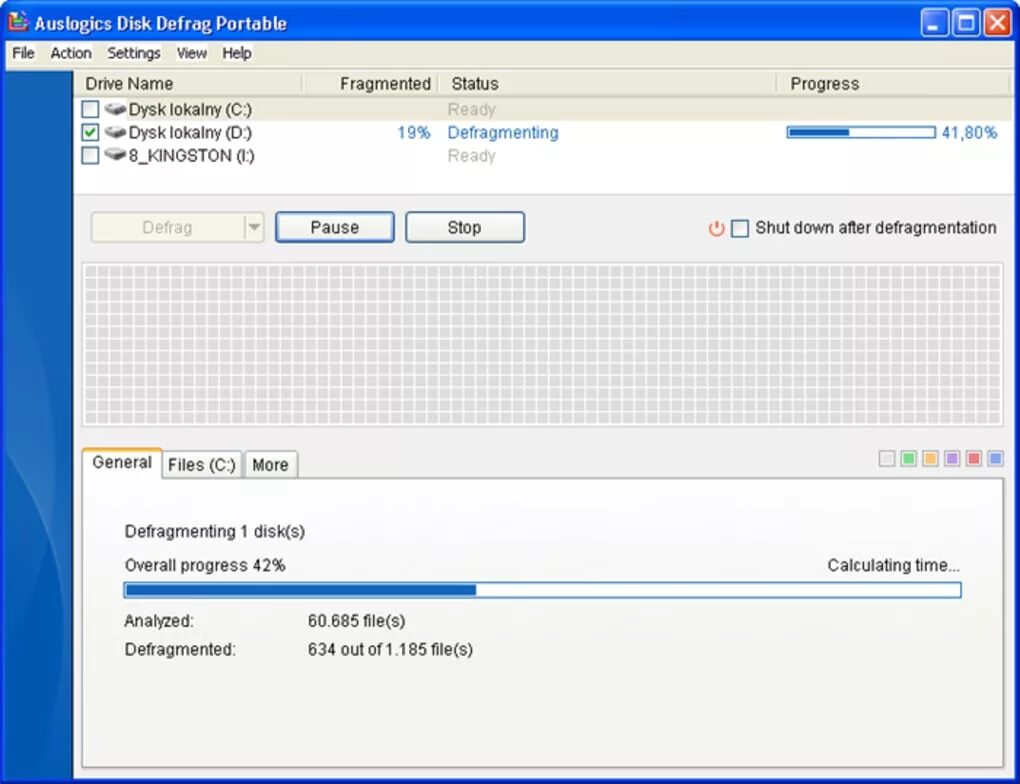This screenshot has height=784, width=1020.
Task: Click the Calculating time... text
Action: 893,565
